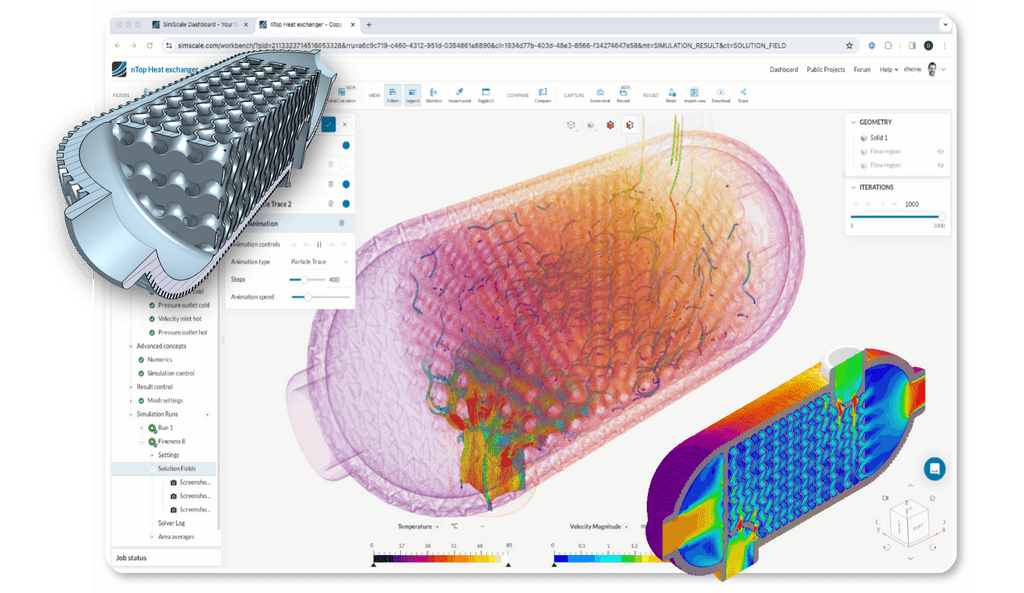Select the Inspect point tool
Screen dimensions: 1024x593
460,94
